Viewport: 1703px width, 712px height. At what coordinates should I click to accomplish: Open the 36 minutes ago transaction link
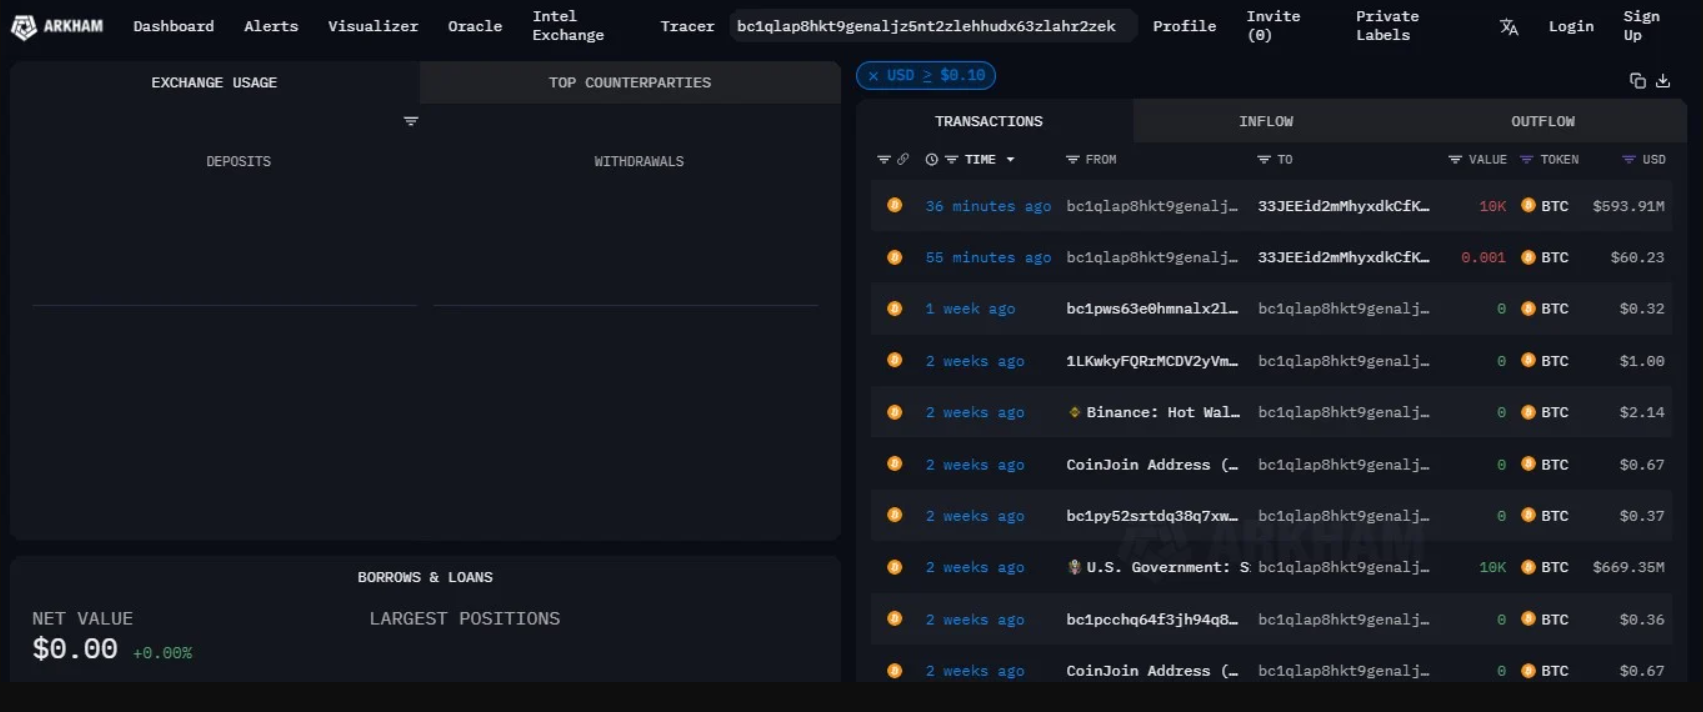988,206
